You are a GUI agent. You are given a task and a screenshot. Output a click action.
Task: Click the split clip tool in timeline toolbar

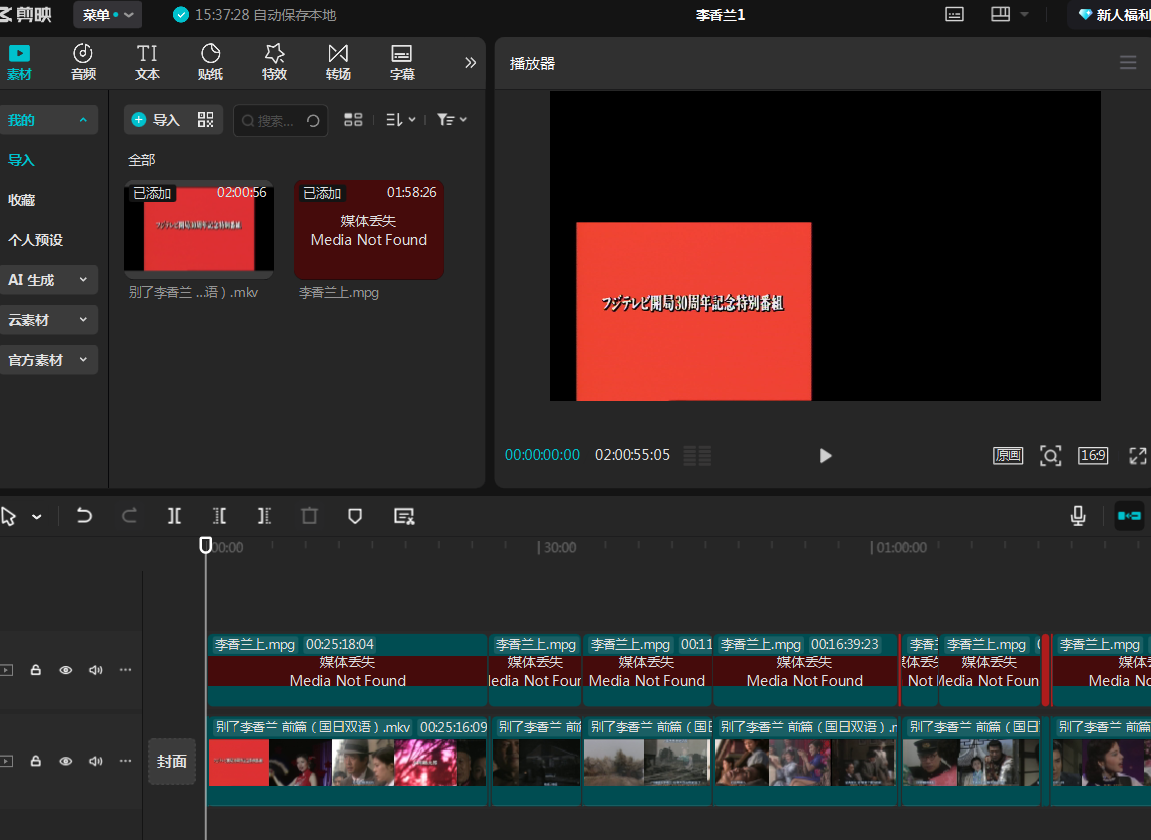(175, 516)
